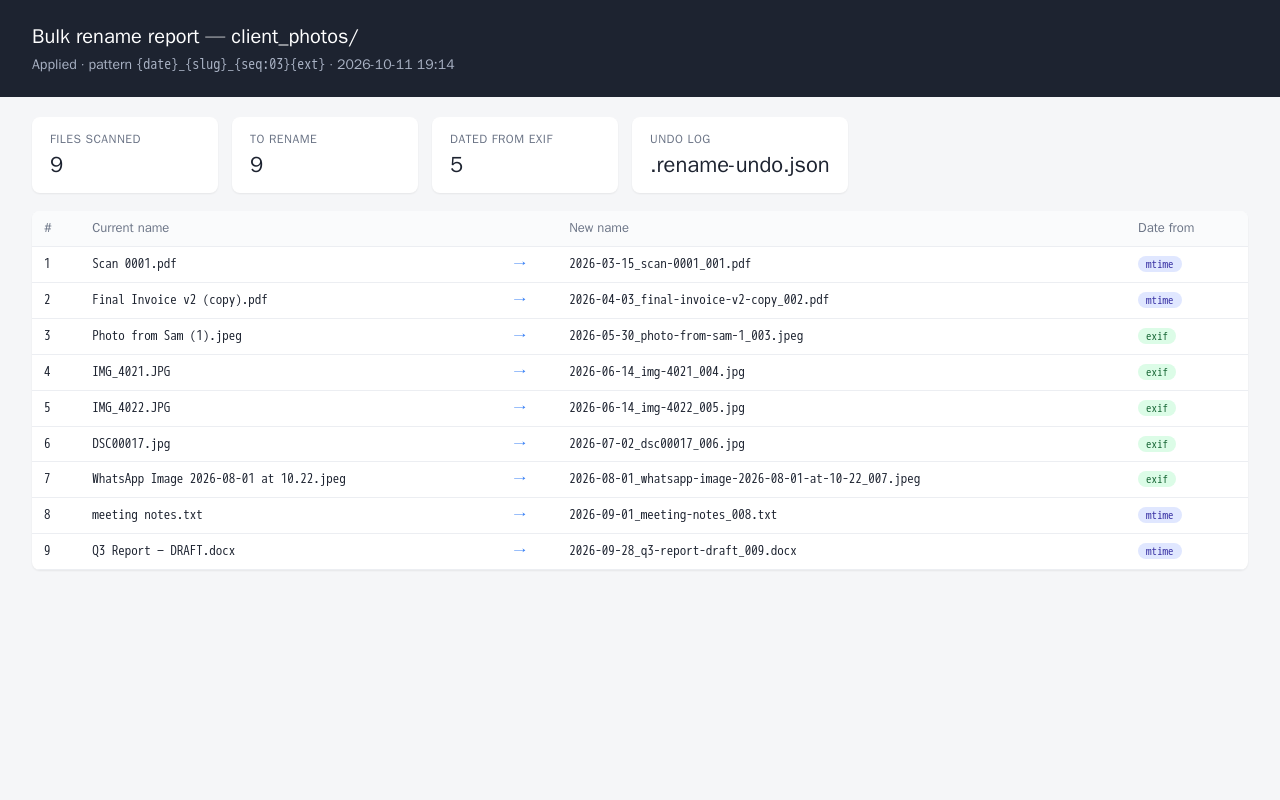Click the Bulk rename report title
The height and width of the screenshot is (800, 1280).
pos(195,37)
